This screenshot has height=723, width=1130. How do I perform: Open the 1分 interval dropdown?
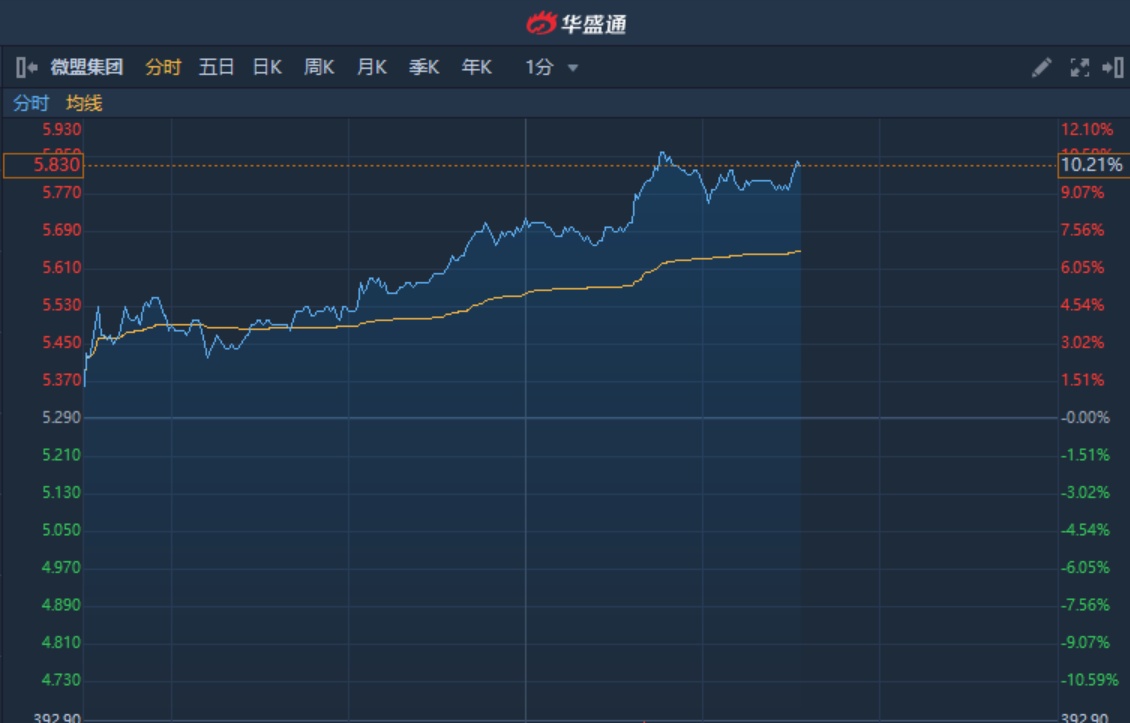coord(540,68)
